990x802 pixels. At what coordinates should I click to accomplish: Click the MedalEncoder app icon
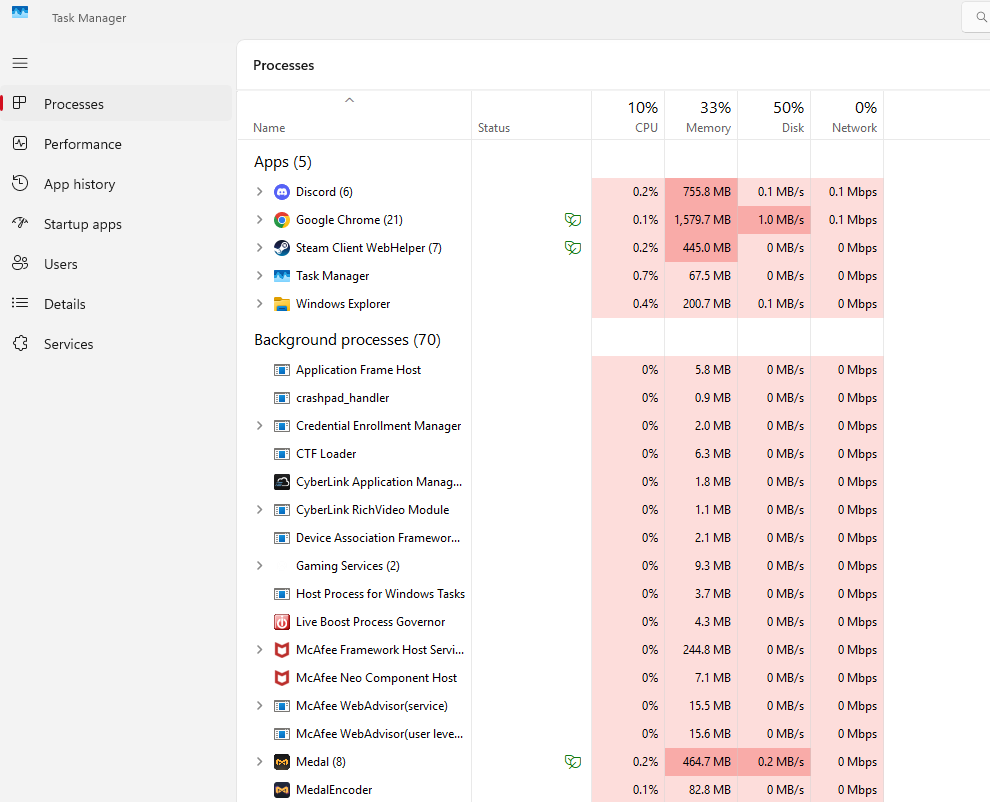(x=282, y=789)
